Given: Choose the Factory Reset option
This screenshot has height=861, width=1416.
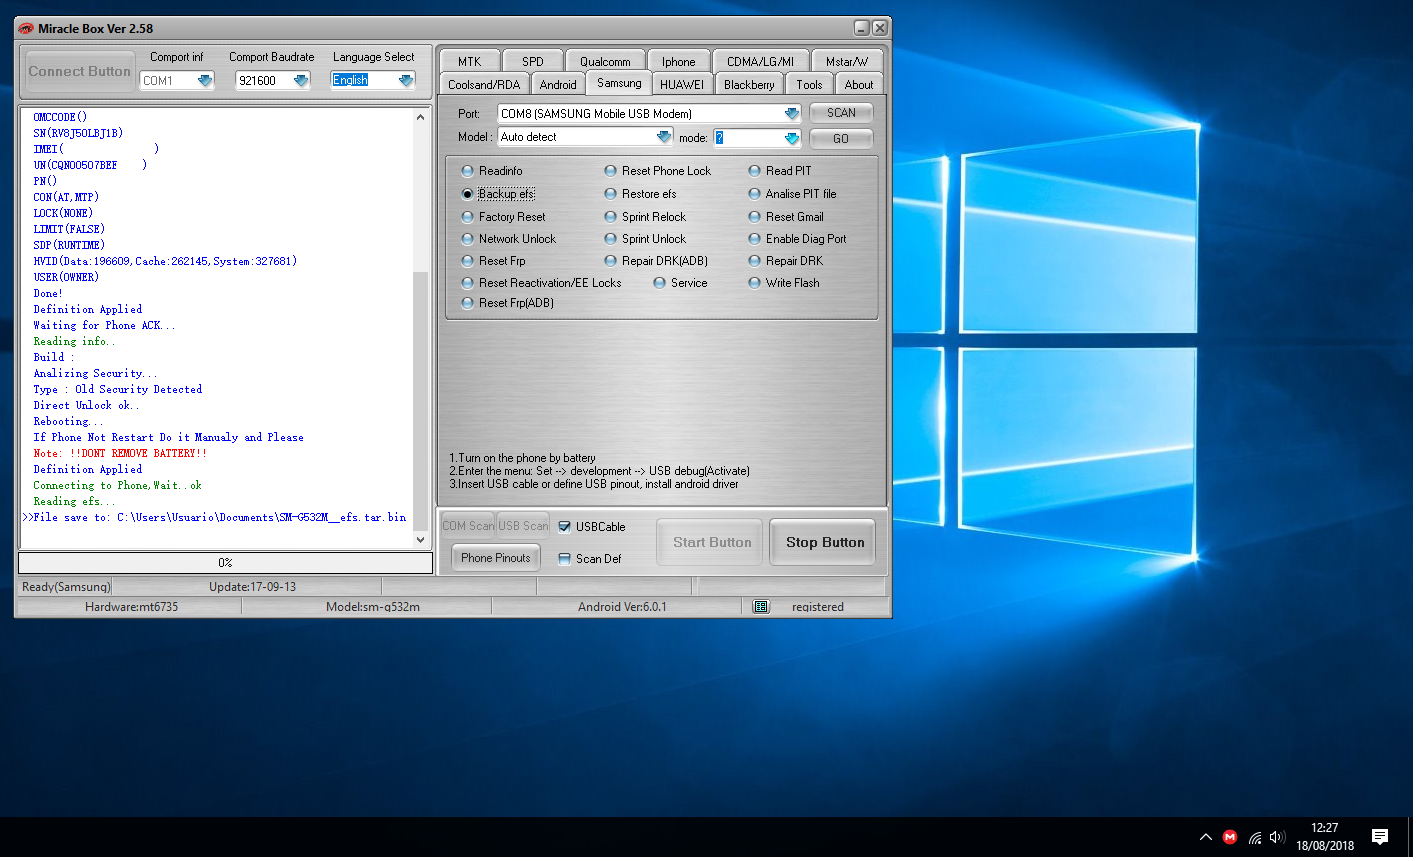Looking at the screenshot, I should pyautogui.click(x=504, y=217).
